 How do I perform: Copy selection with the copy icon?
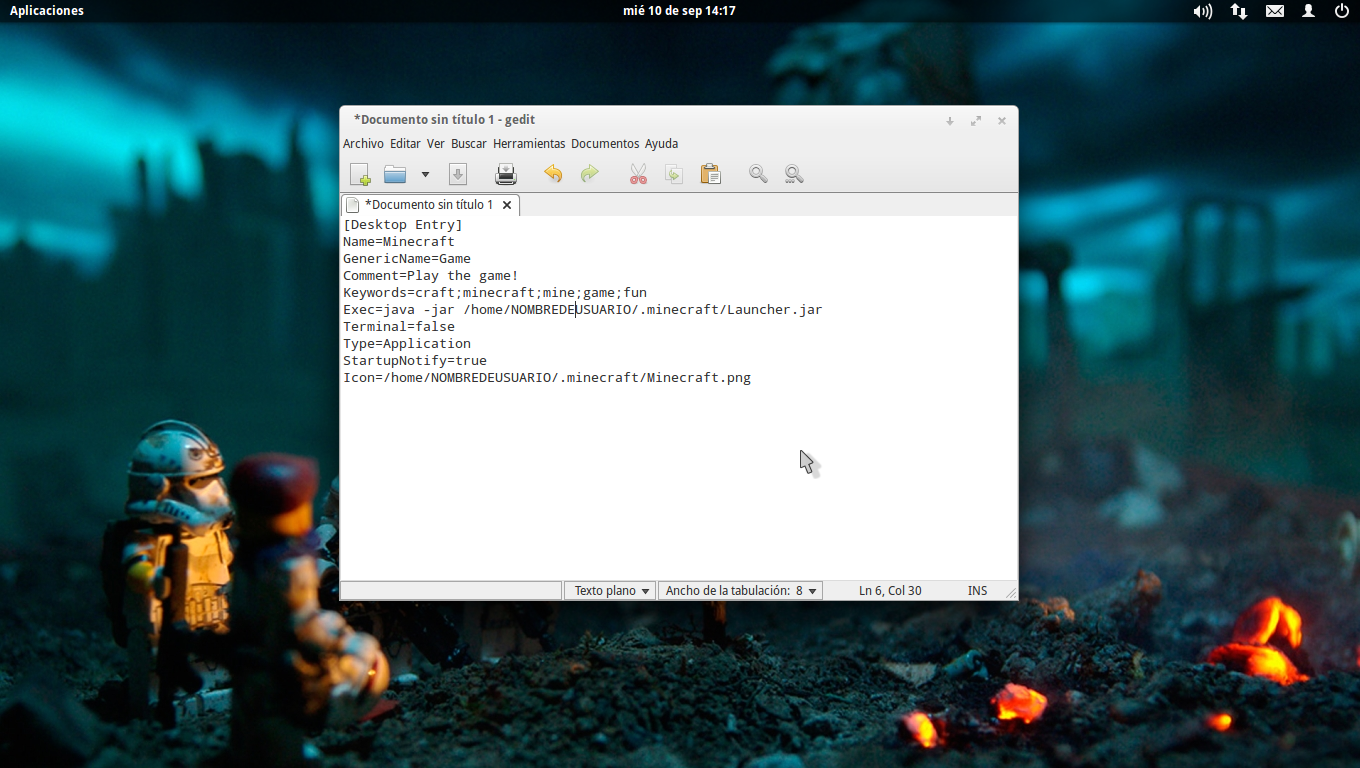(674, 174)
